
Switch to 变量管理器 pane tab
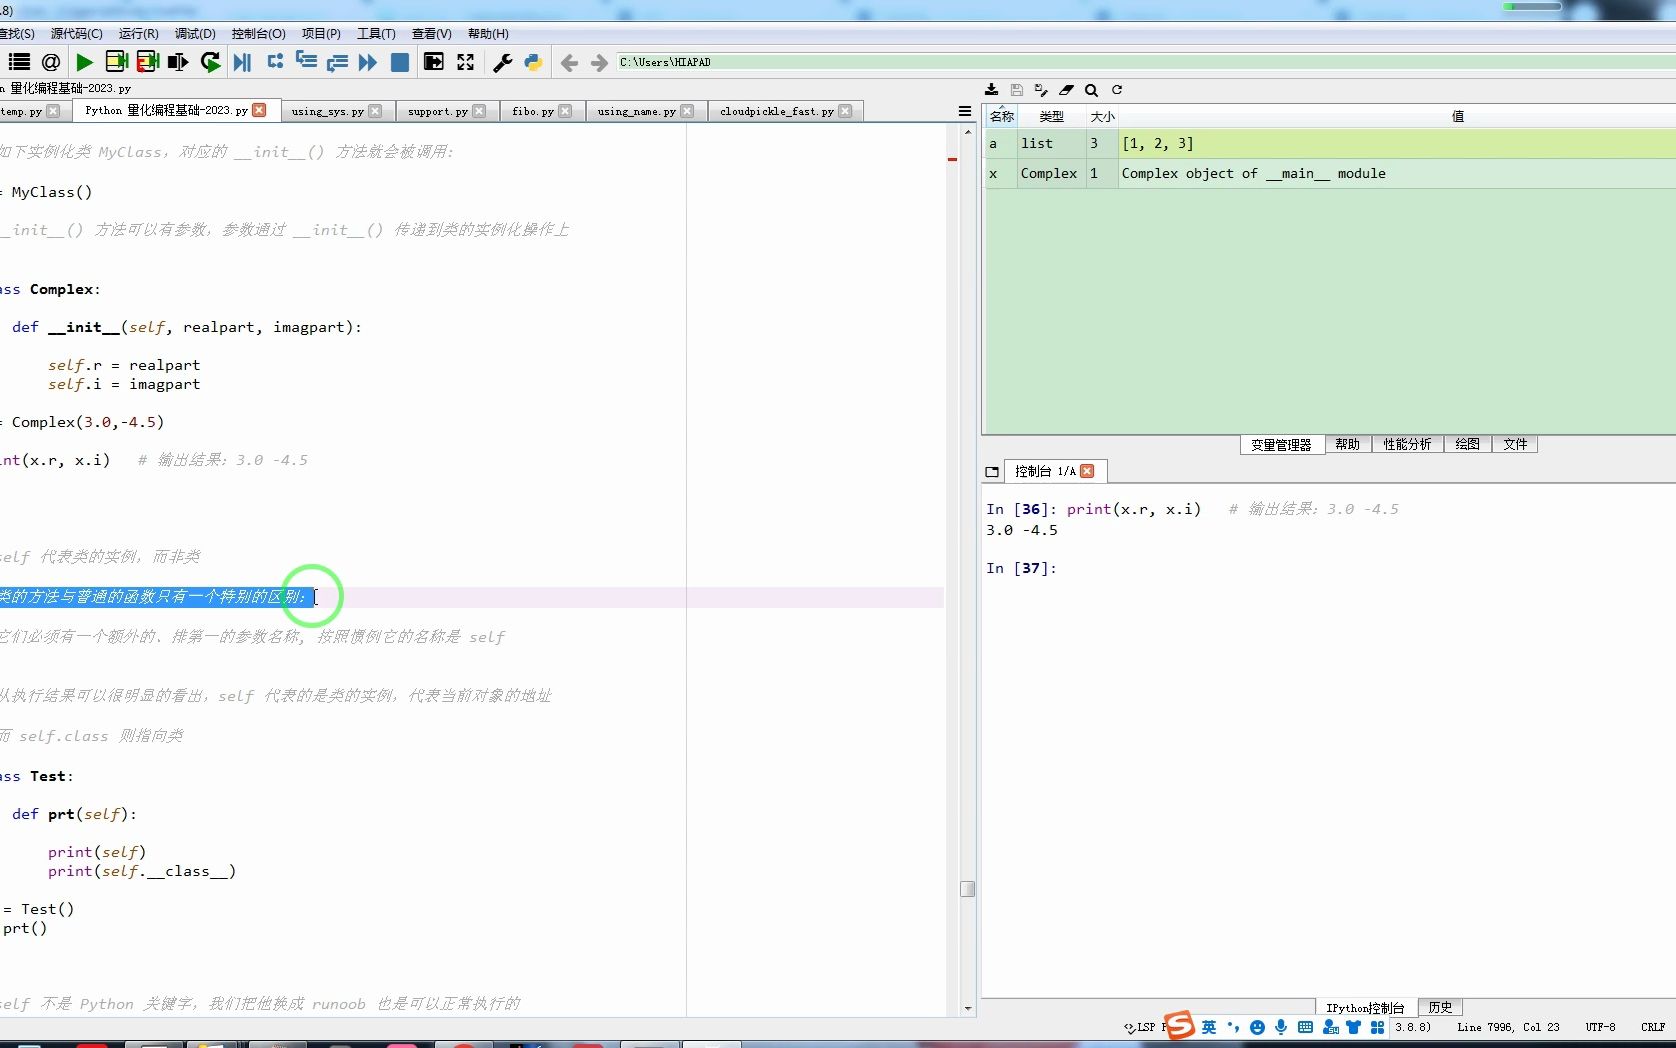1281,444
